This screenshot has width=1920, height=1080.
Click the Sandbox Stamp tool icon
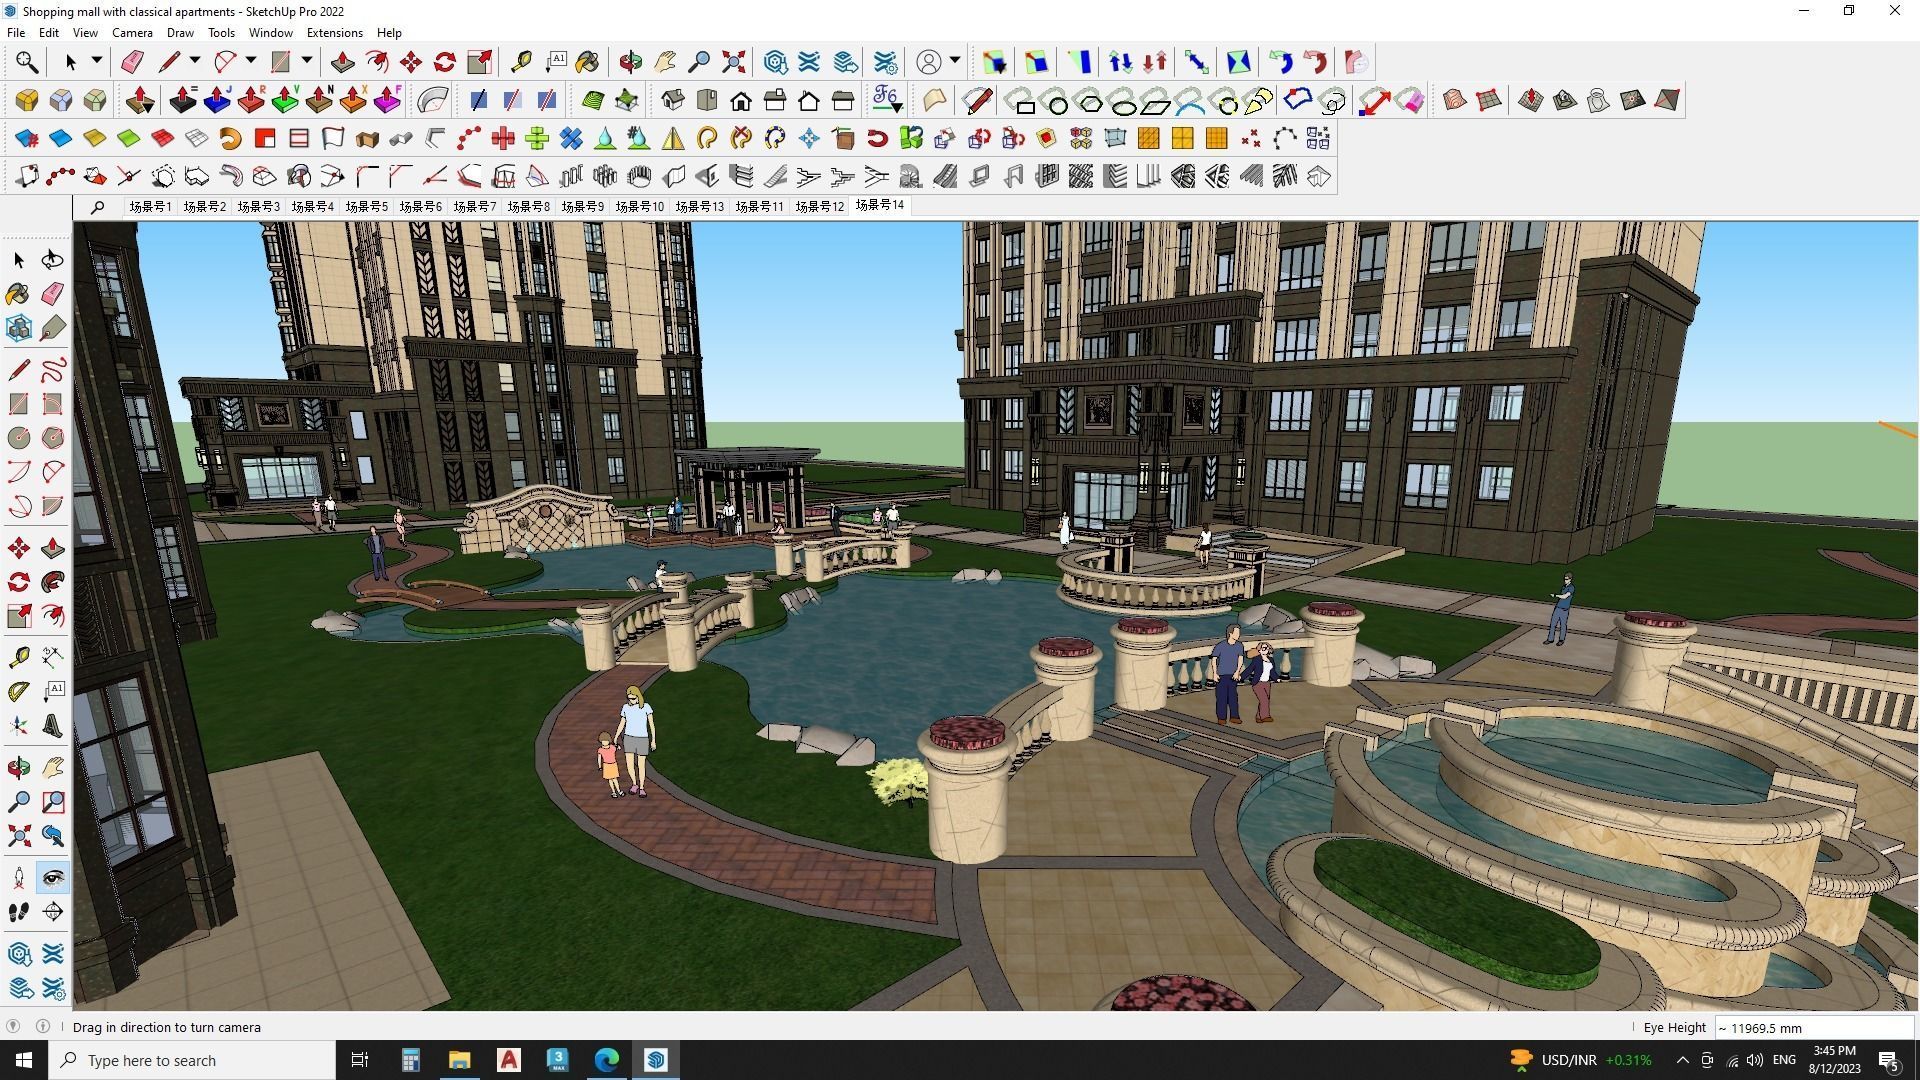coord(1565,100)
